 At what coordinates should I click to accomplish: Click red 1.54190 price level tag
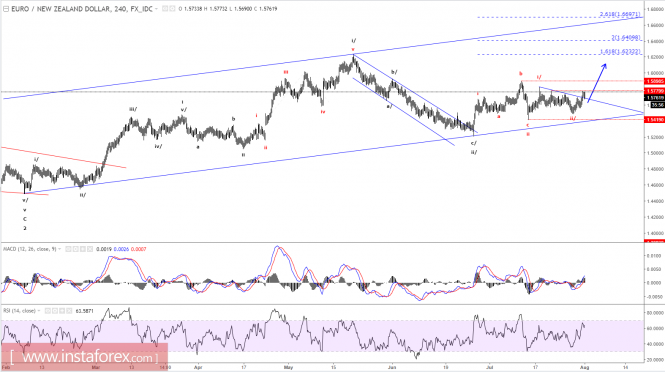click(x=654, y=120)
